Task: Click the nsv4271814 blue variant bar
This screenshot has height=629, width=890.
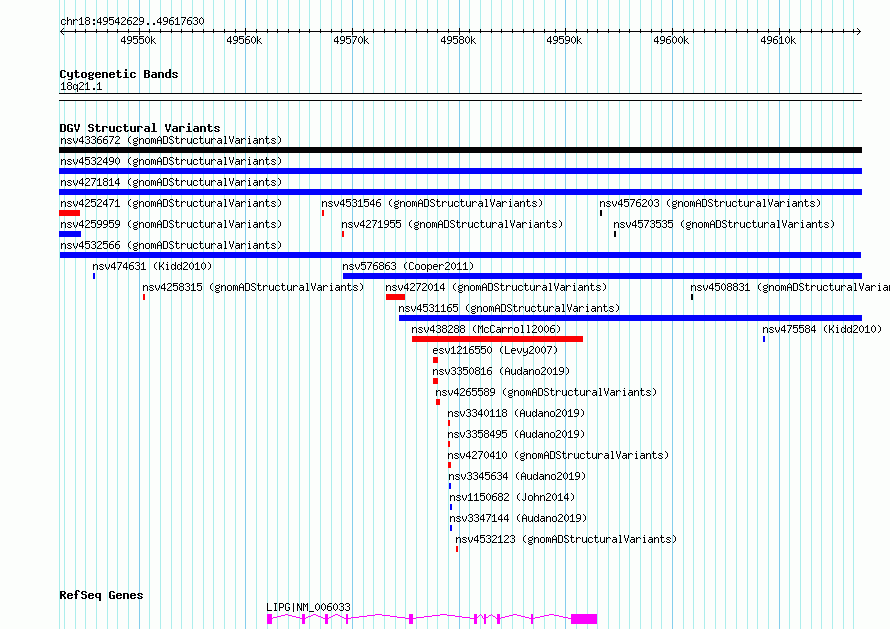Action: click(460, 192)
